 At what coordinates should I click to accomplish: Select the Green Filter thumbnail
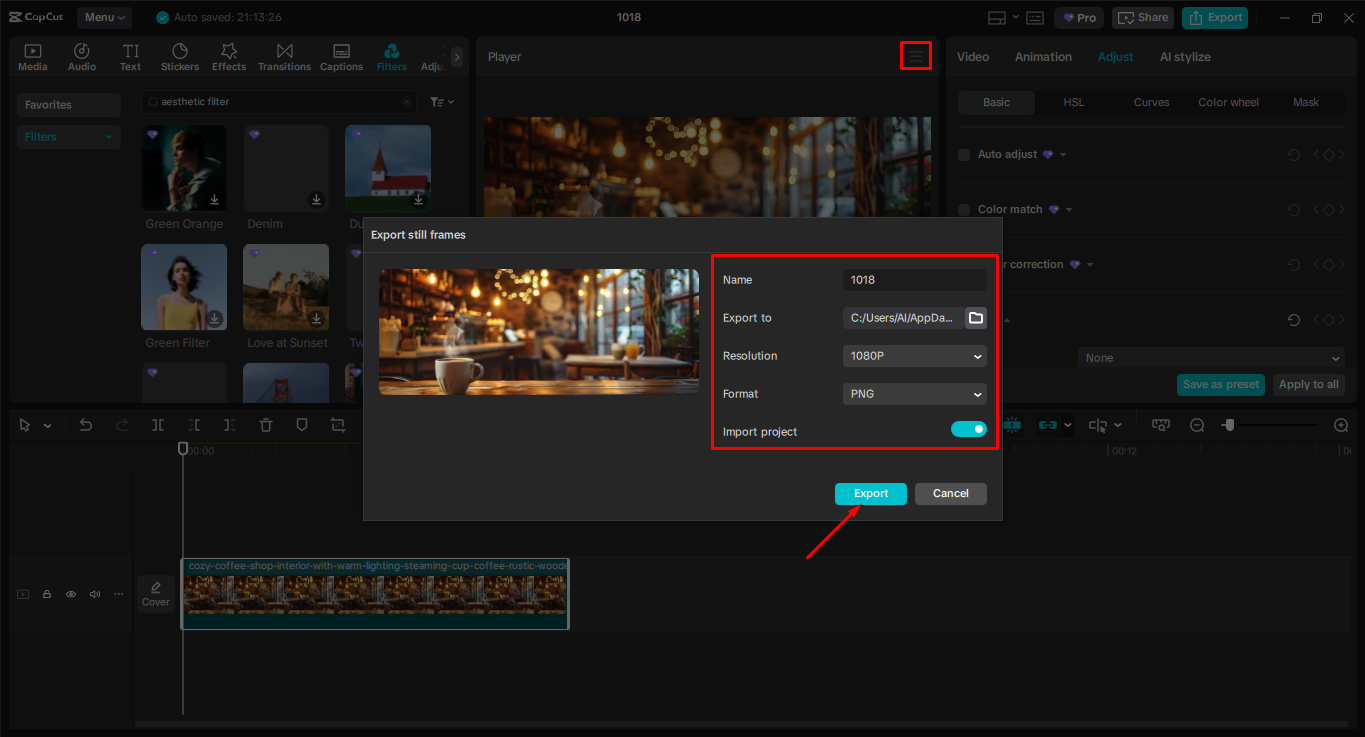183,287
